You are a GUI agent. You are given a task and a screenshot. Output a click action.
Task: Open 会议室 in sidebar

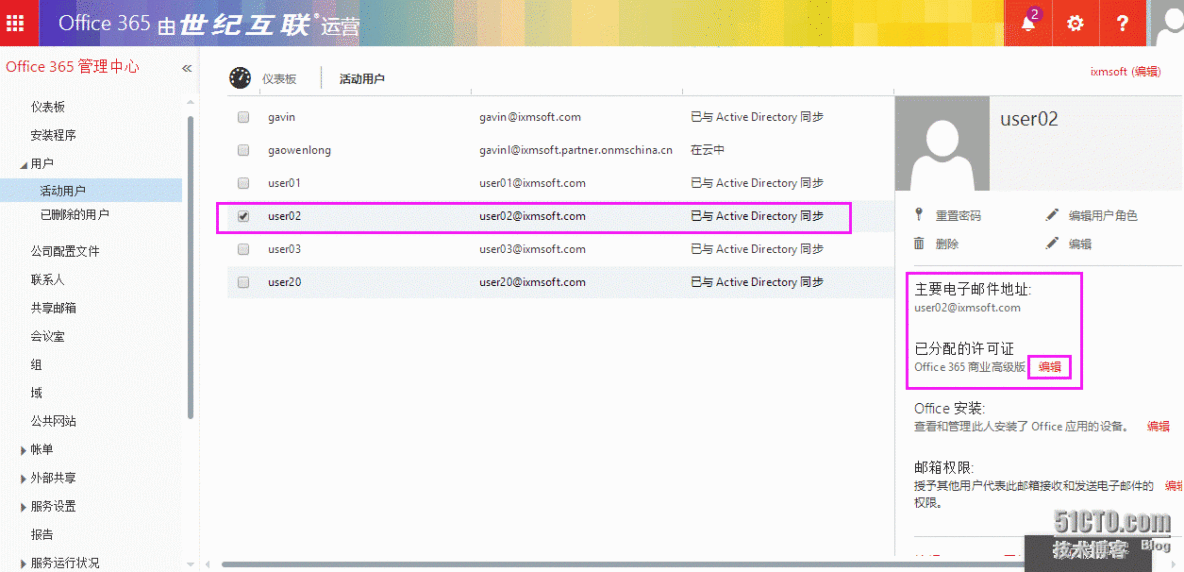pos(48,336)
